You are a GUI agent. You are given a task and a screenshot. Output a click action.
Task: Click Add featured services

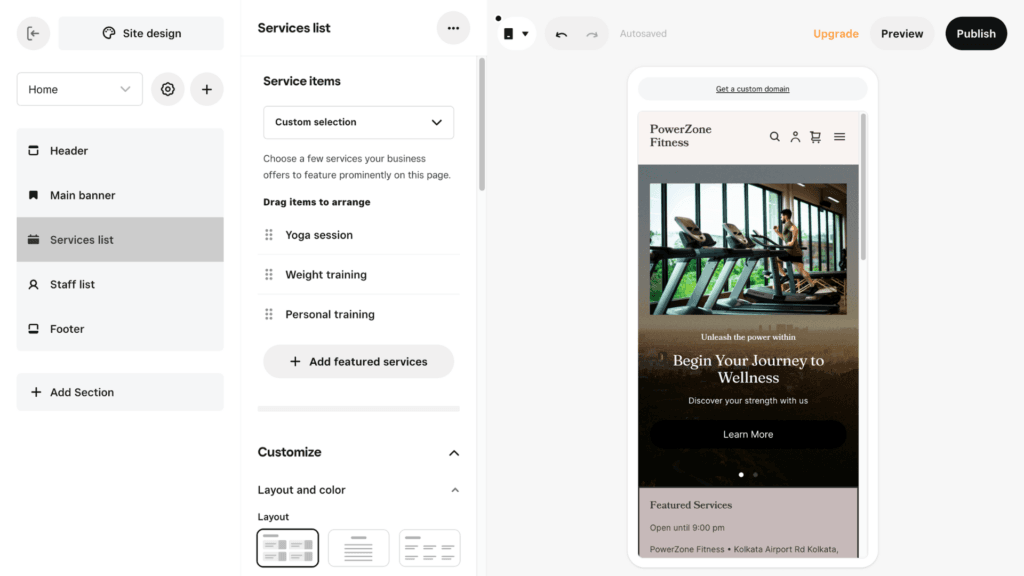[358, 361]
